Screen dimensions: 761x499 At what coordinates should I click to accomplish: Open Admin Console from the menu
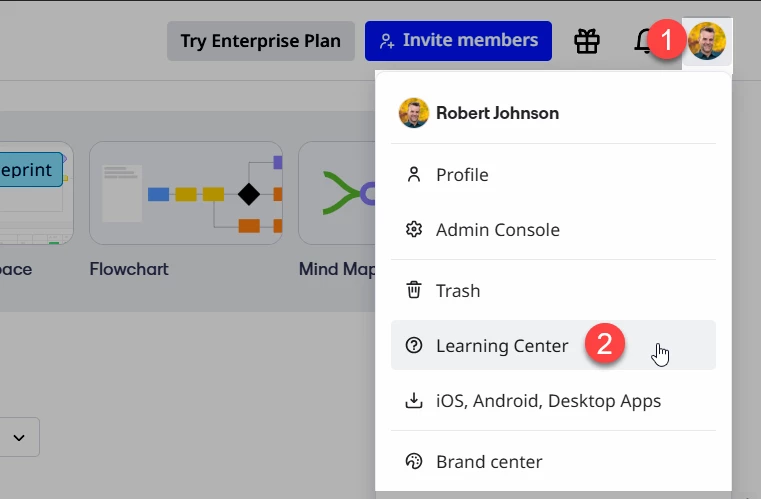pos(553,230)
